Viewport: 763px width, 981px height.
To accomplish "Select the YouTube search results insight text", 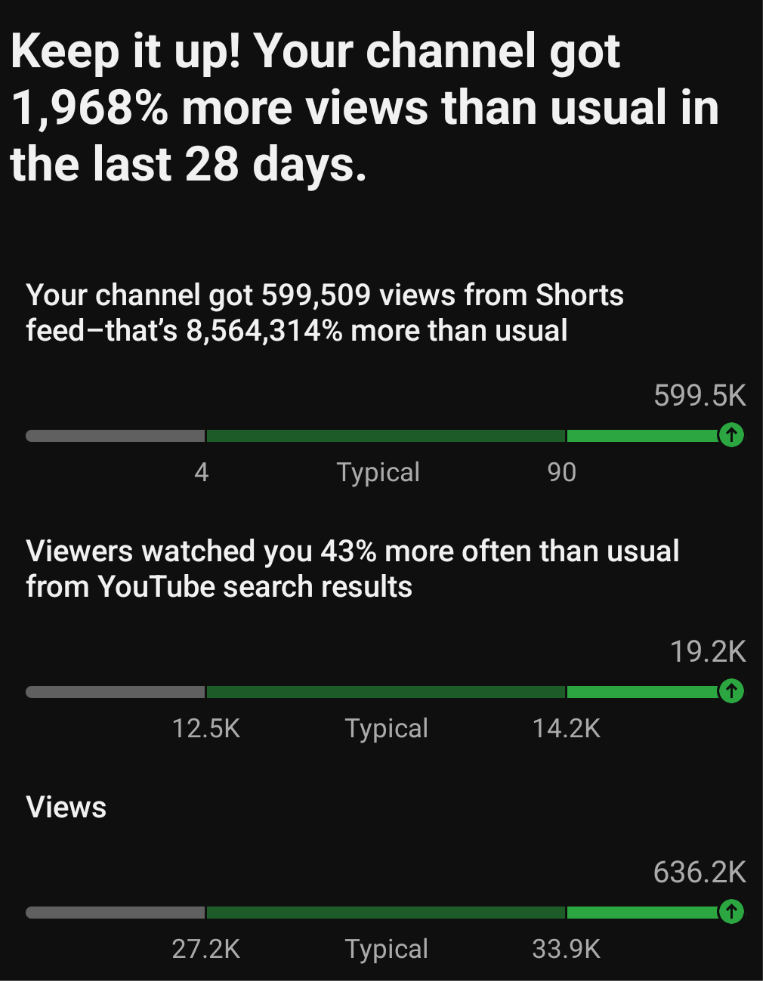I will pyautogui.click(x=352, y=569).
